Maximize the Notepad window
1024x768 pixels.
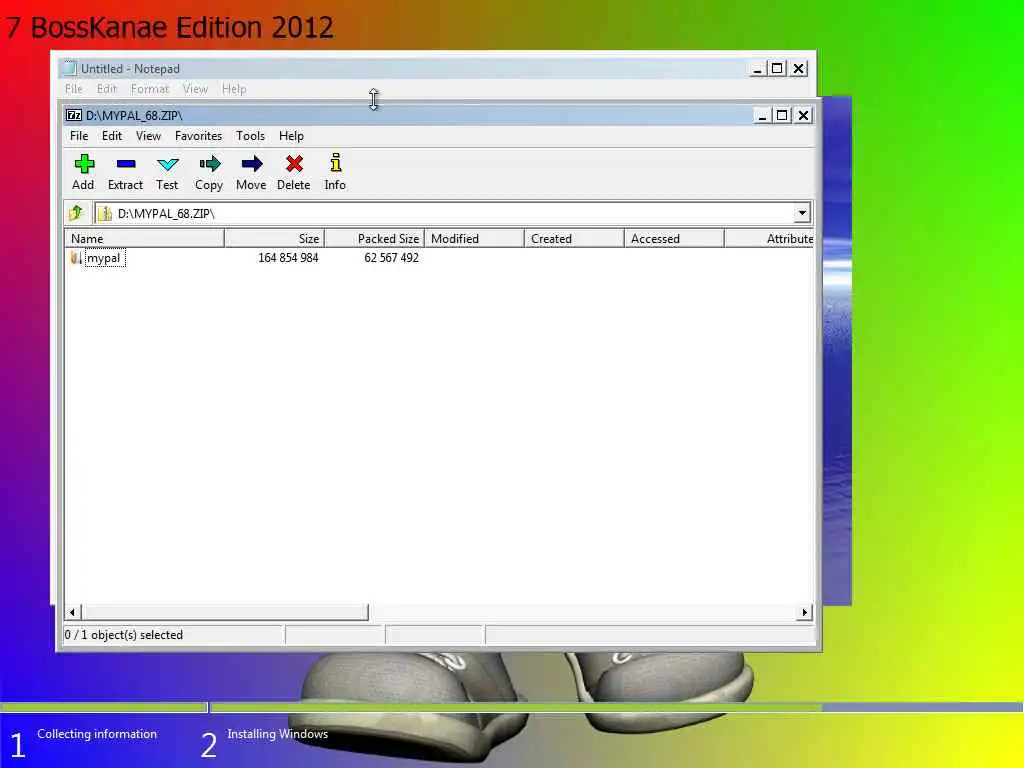coord(777,69)
